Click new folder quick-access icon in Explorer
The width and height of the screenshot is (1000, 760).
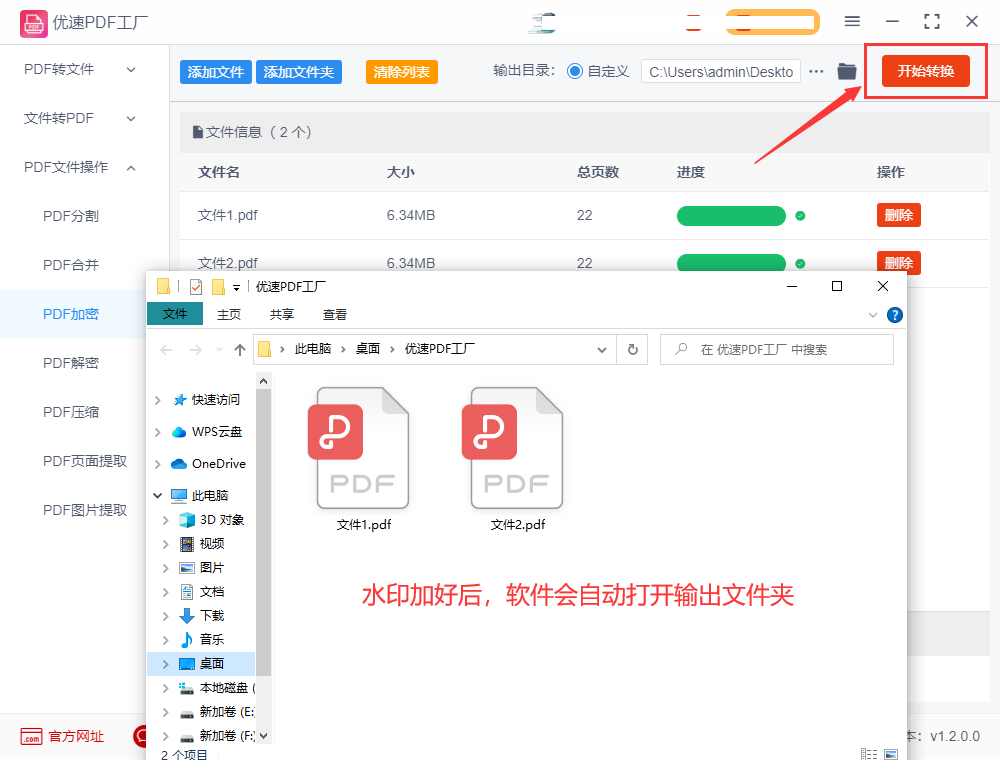coord(218,287)
